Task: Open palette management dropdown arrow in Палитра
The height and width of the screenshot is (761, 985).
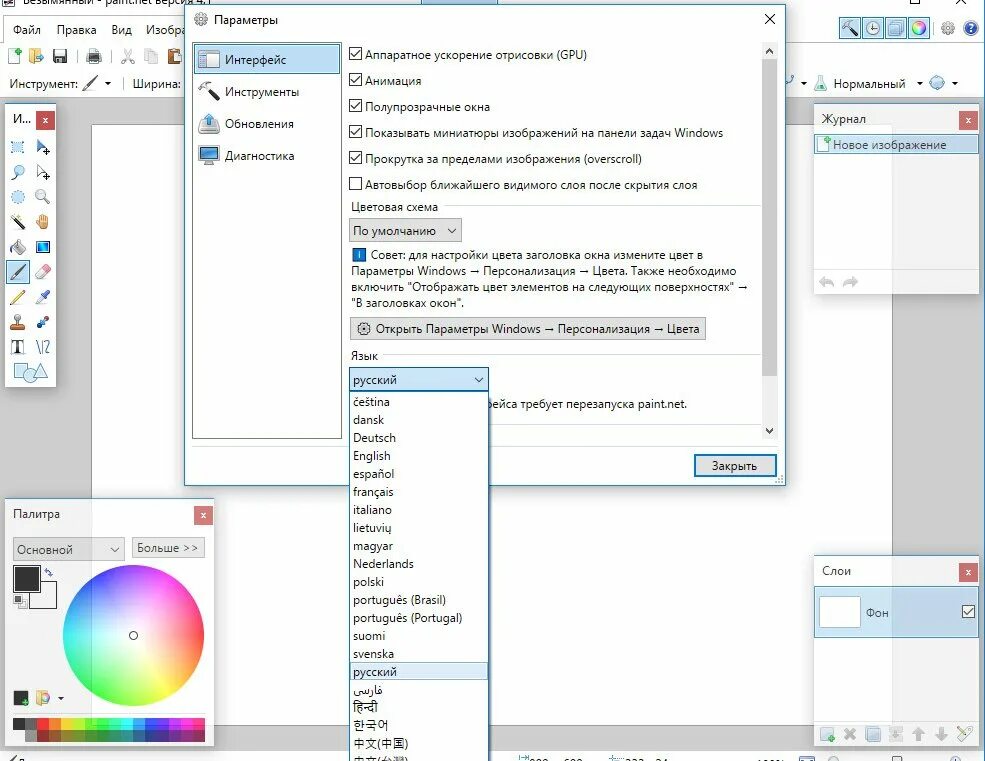Action: coord(61,698)
